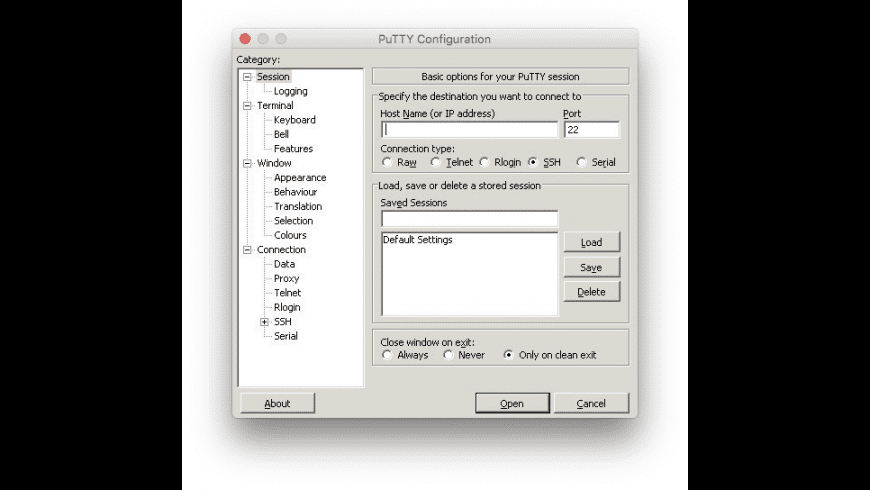The image size is (870, 490).
Task: Save the current session
Action: [591, 267]
